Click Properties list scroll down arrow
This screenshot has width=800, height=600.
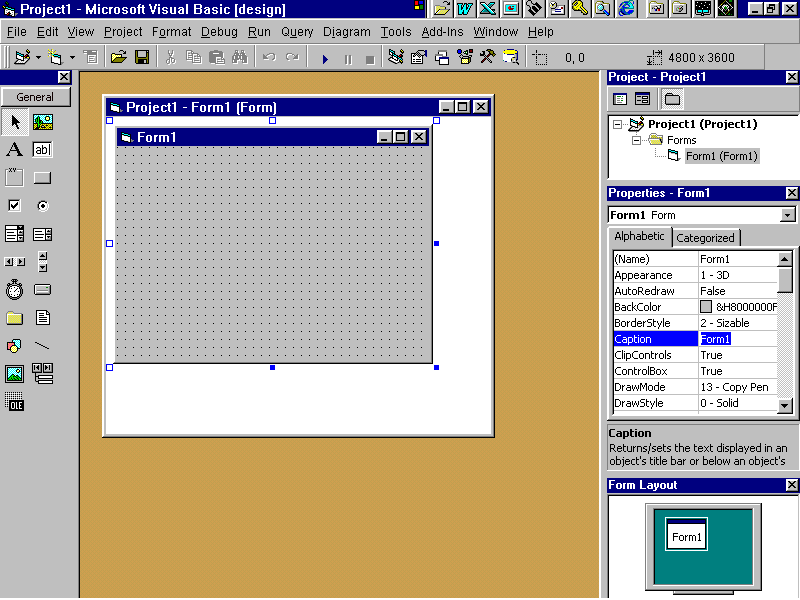click(x=785, y=406)
